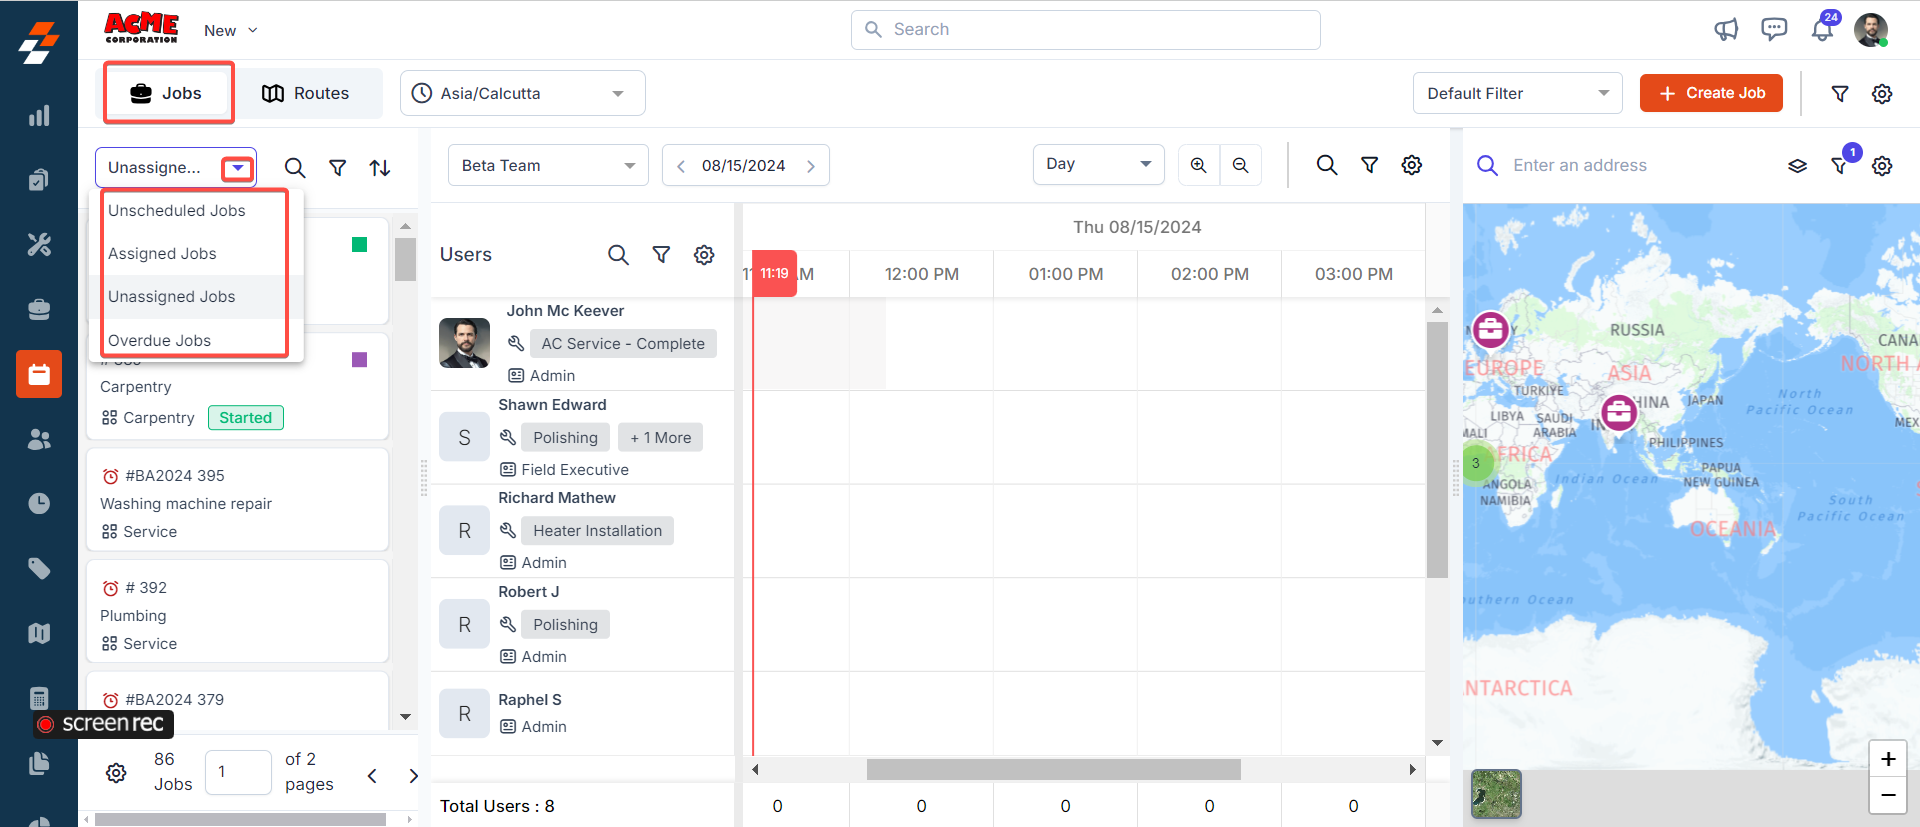This screenshot has height=827, width=1920.
Task: Search jobs in the job list panel
Action: pyautogui.click(x=295, y=168)
